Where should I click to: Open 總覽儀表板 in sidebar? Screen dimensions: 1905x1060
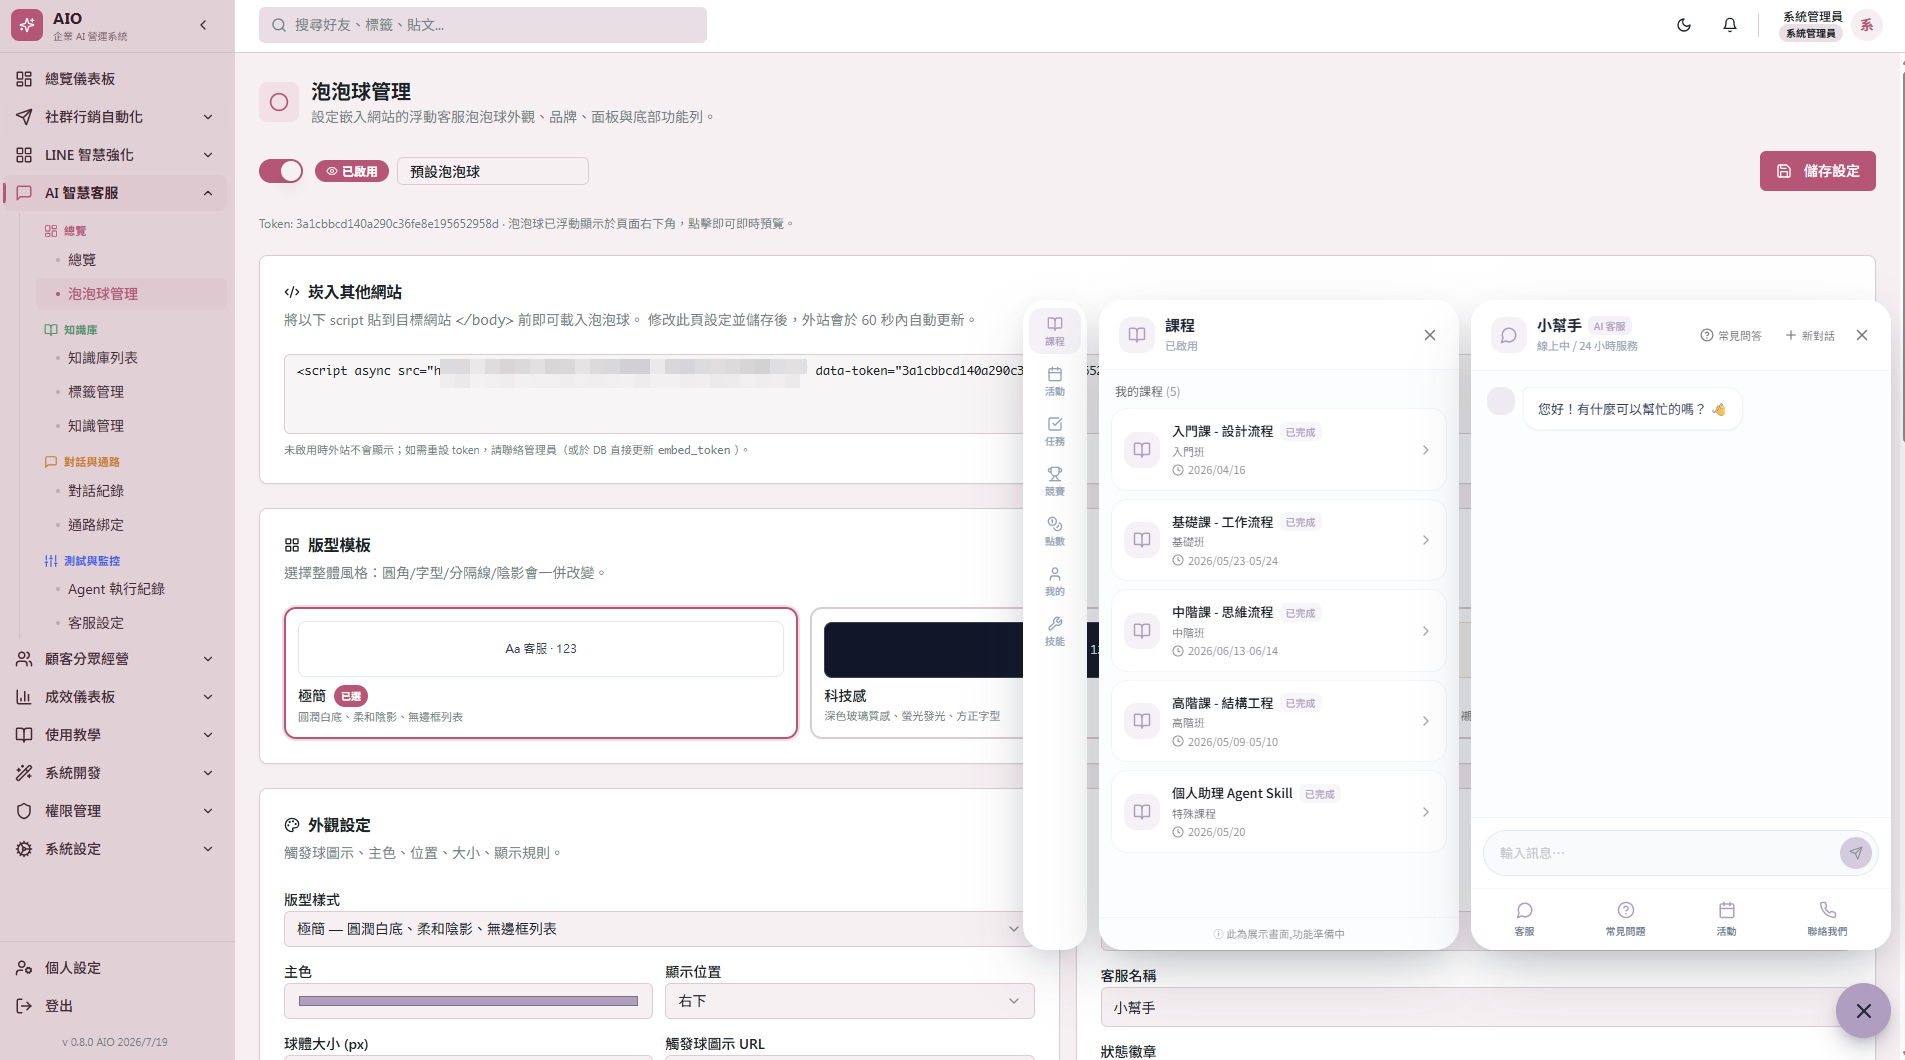116,79
